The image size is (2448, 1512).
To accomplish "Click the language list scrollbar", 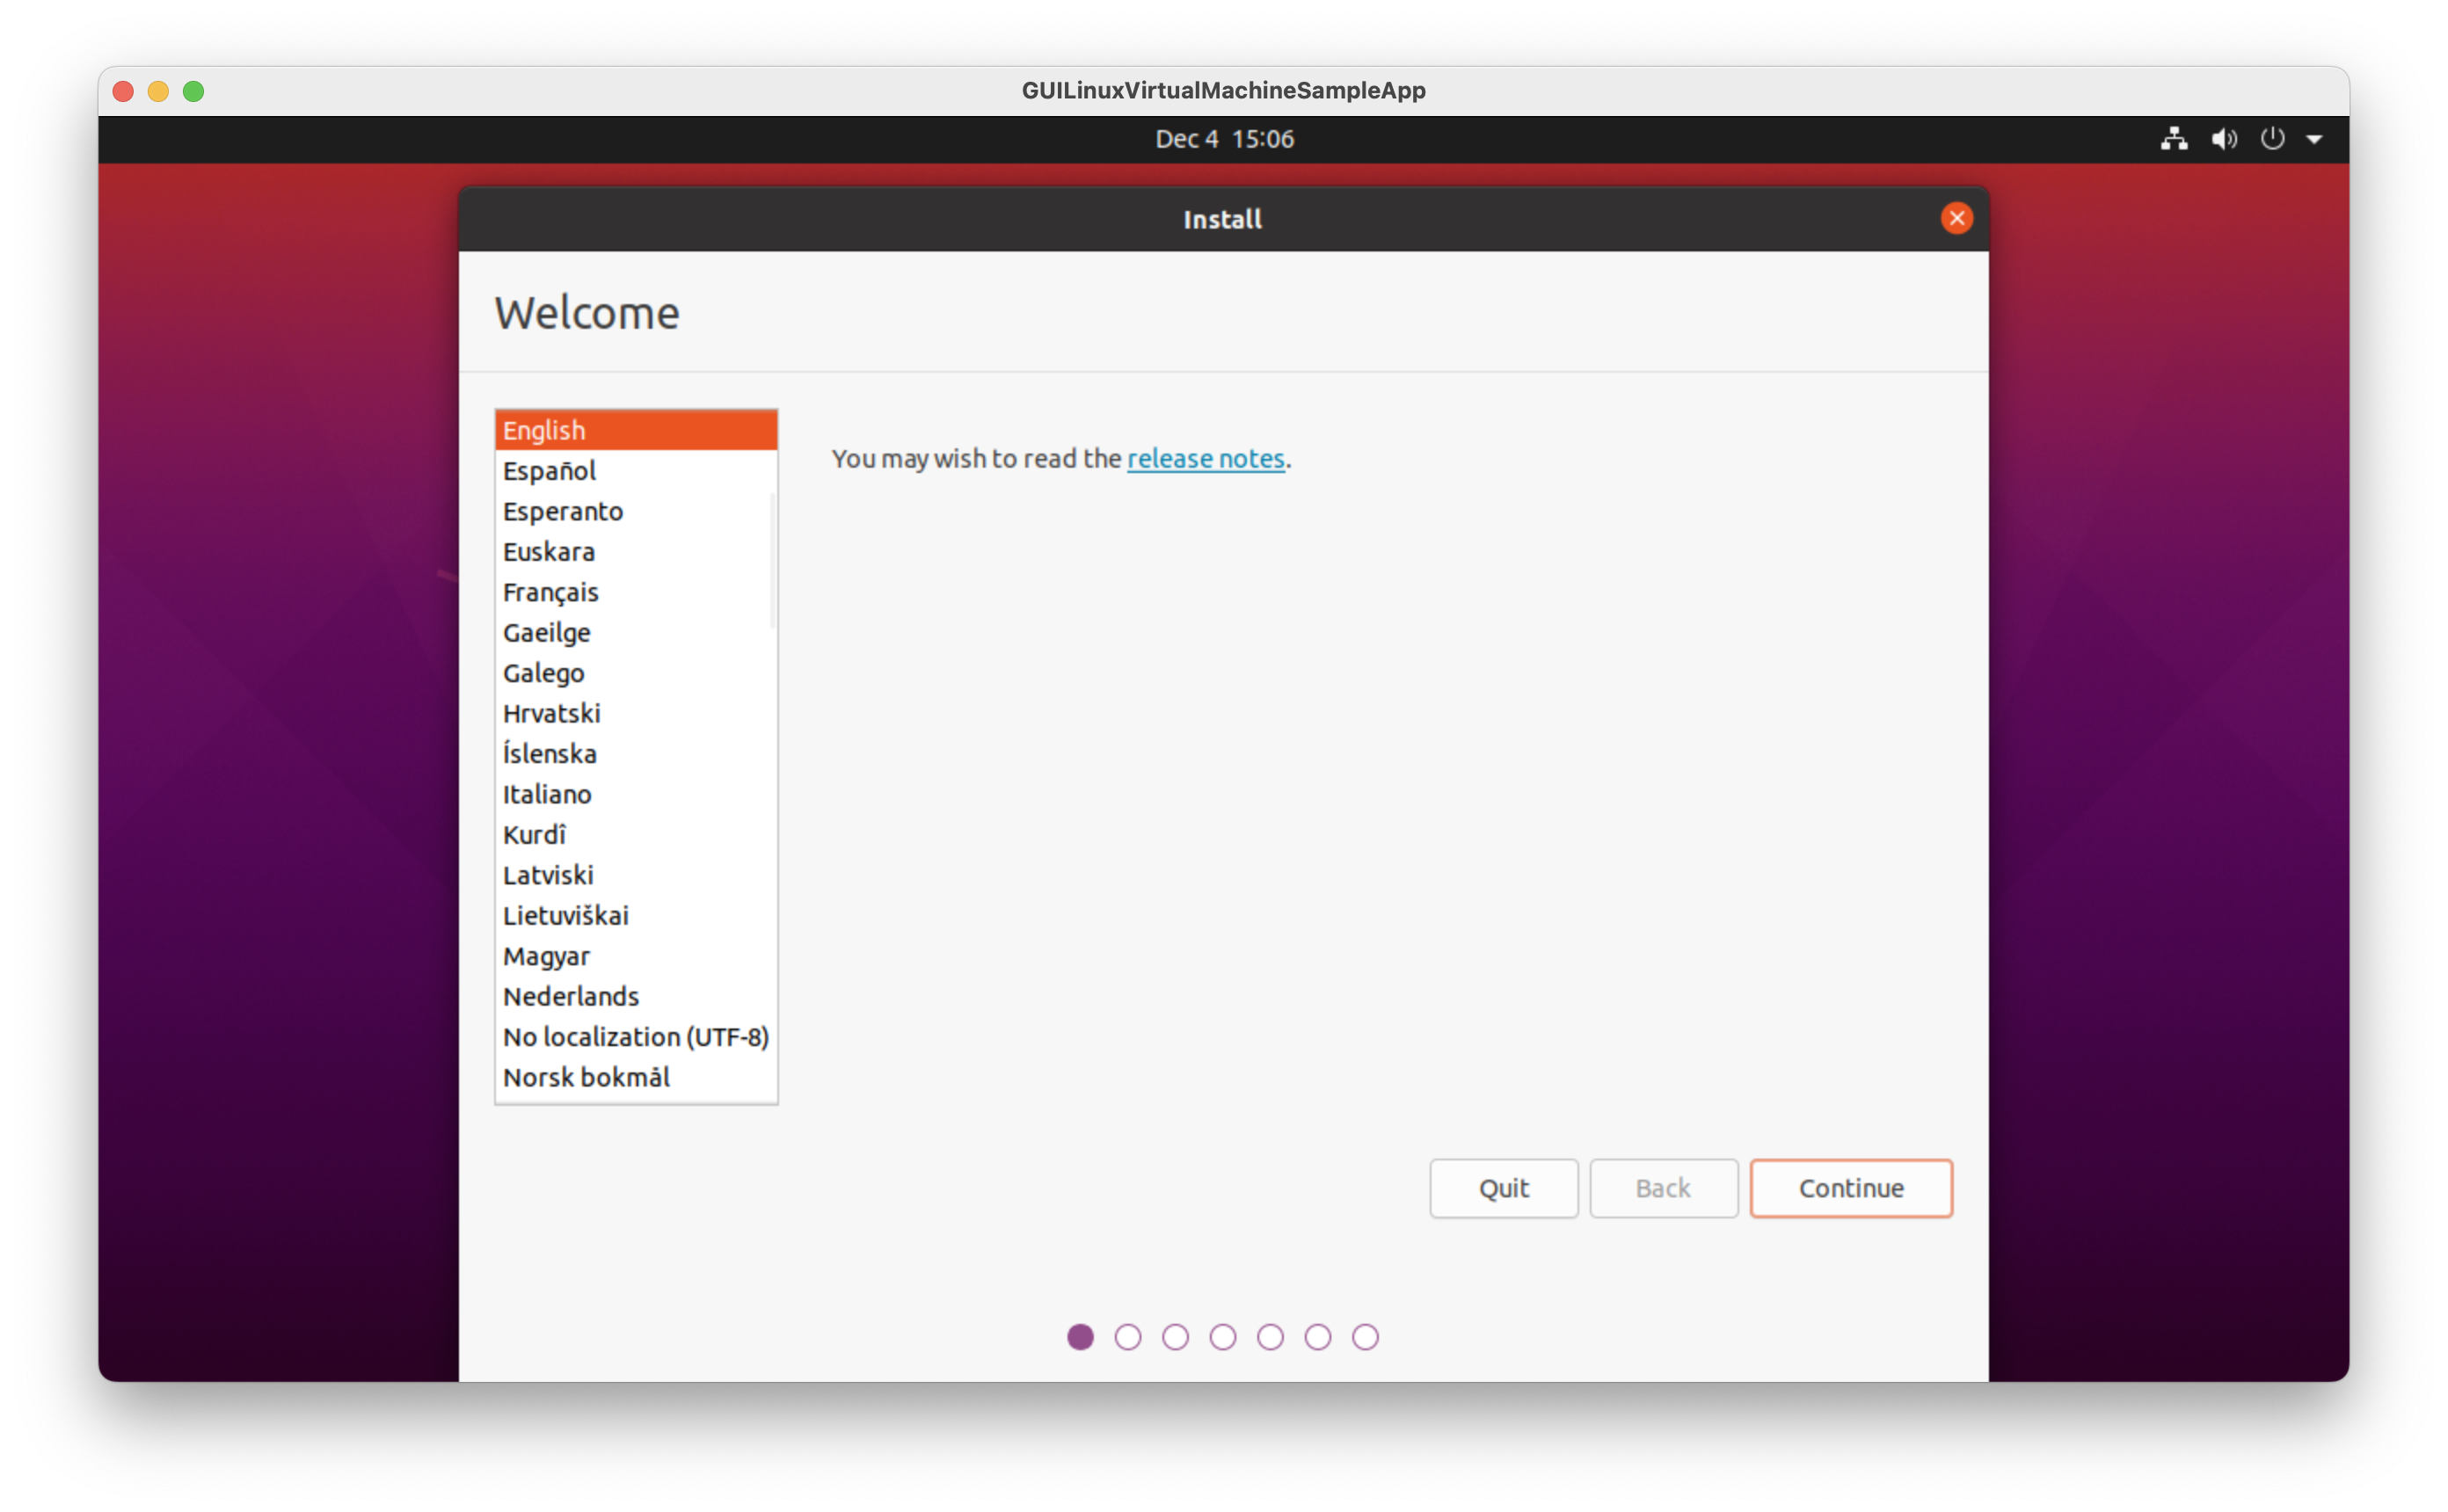I will coord(772,561).
